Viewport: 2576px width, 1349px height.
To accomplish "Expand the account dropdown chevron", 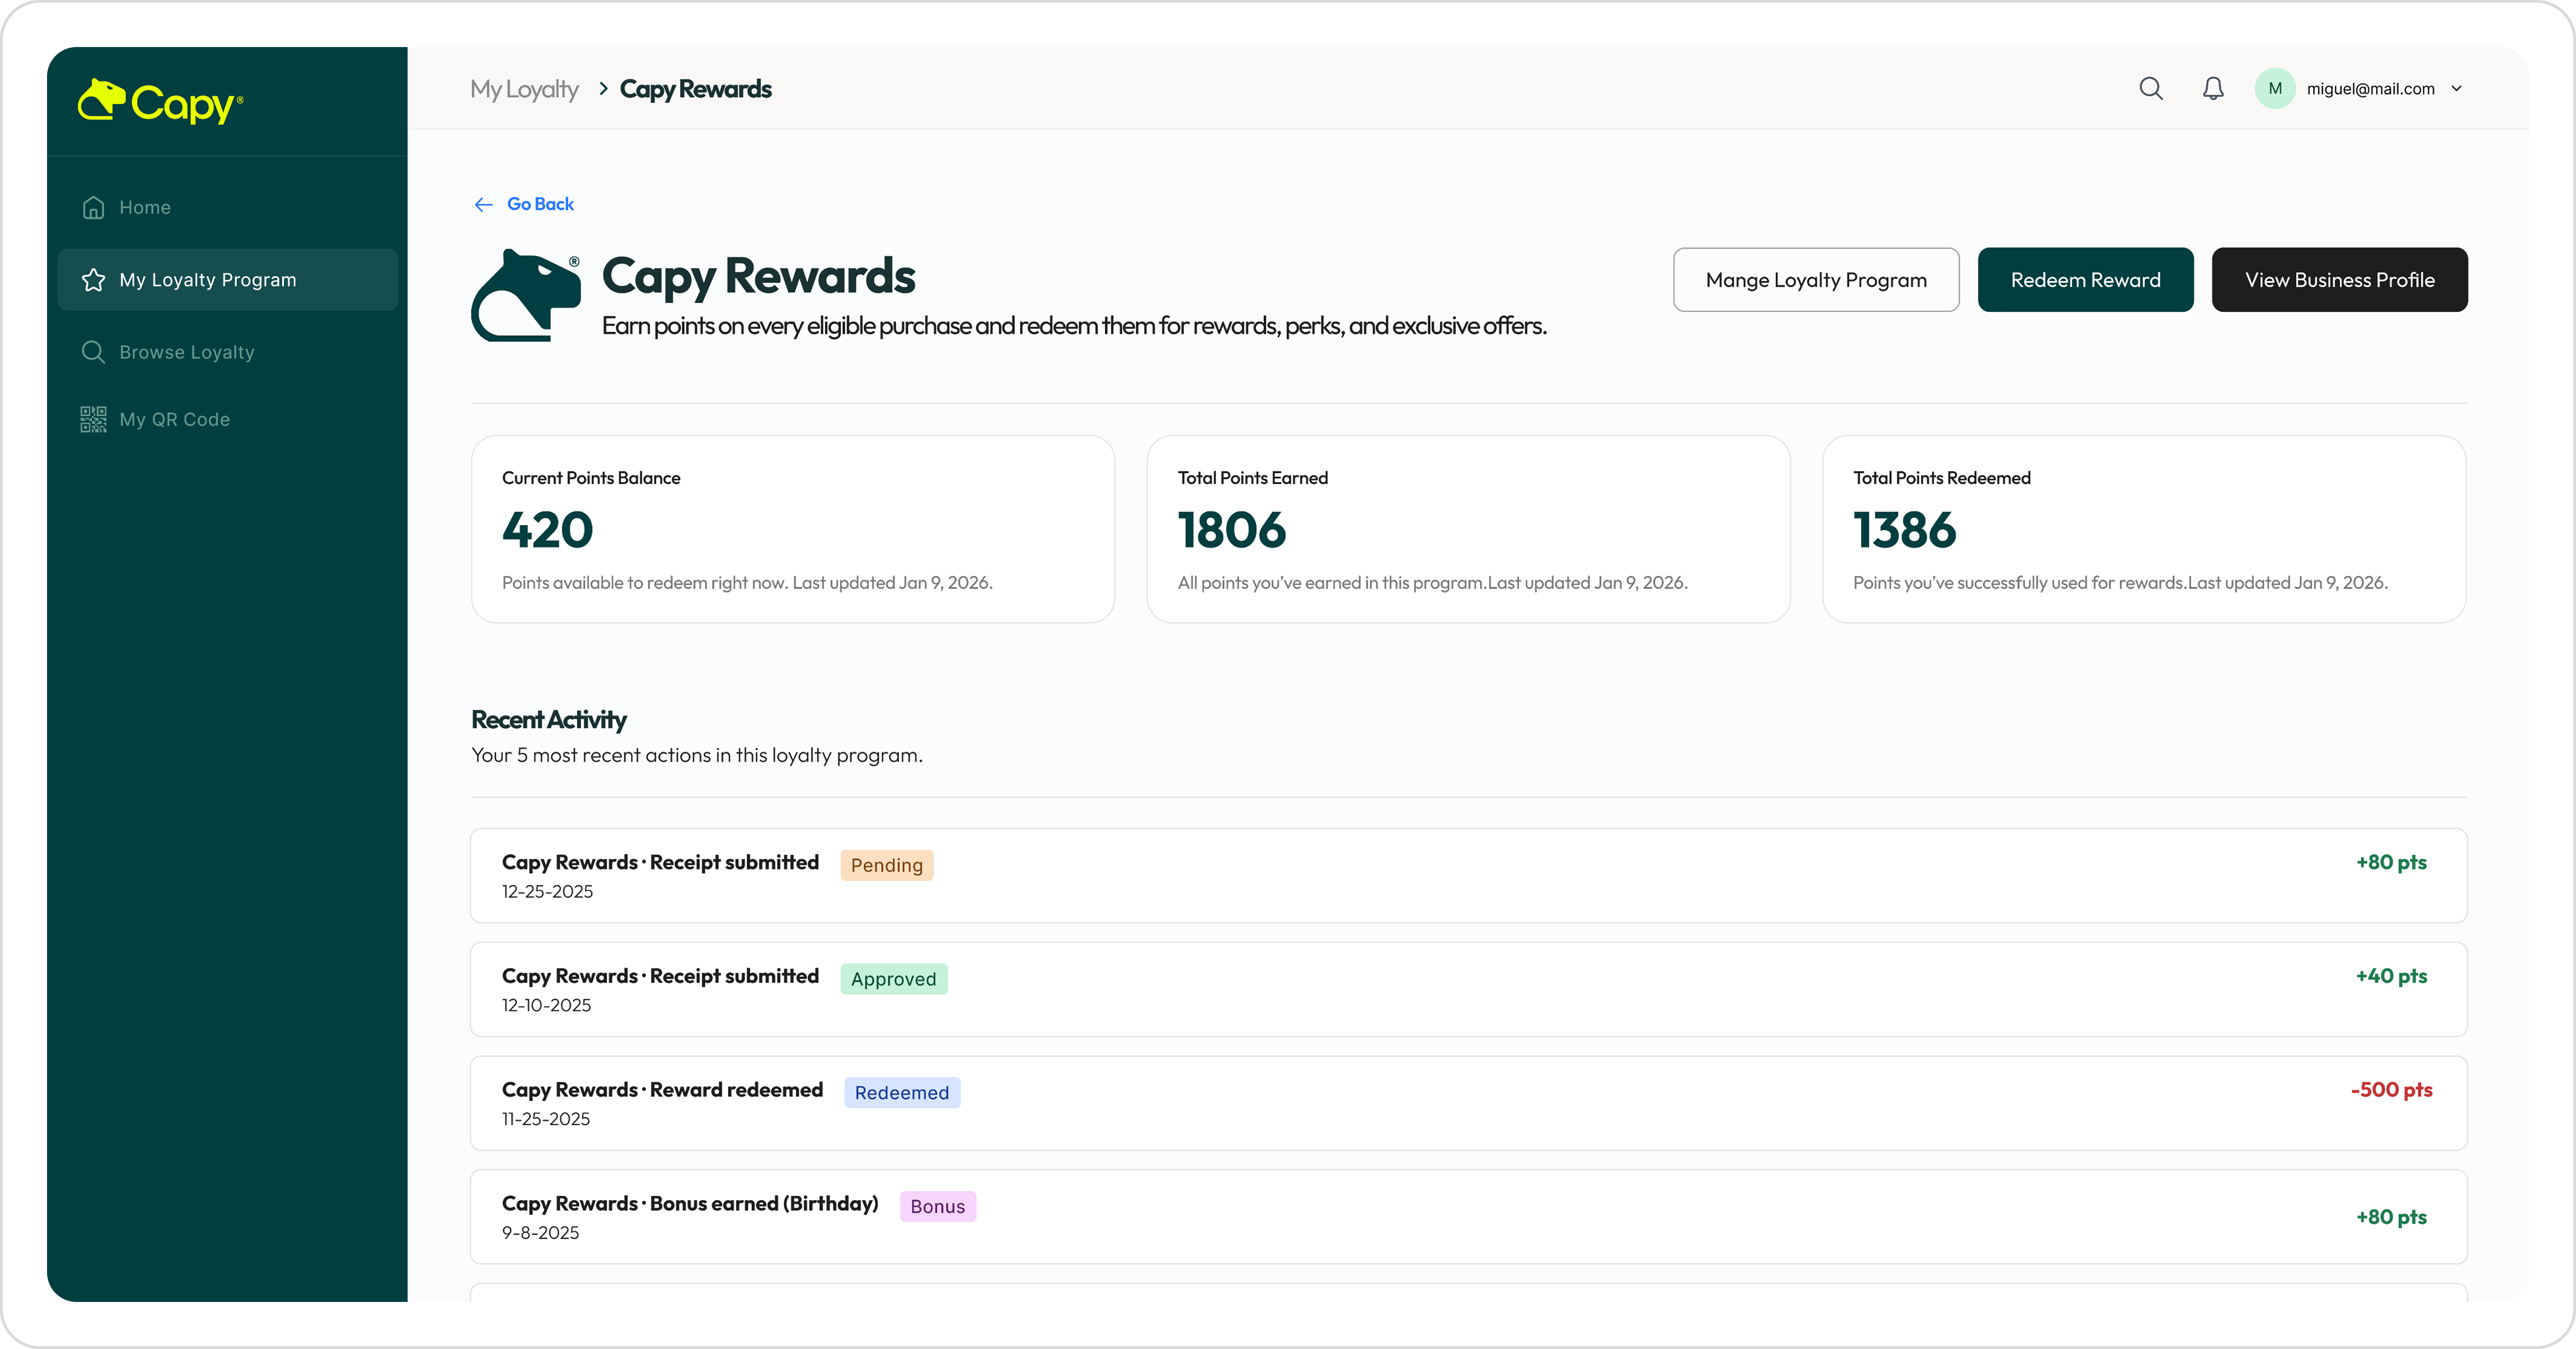I will tap(2456, 89).
